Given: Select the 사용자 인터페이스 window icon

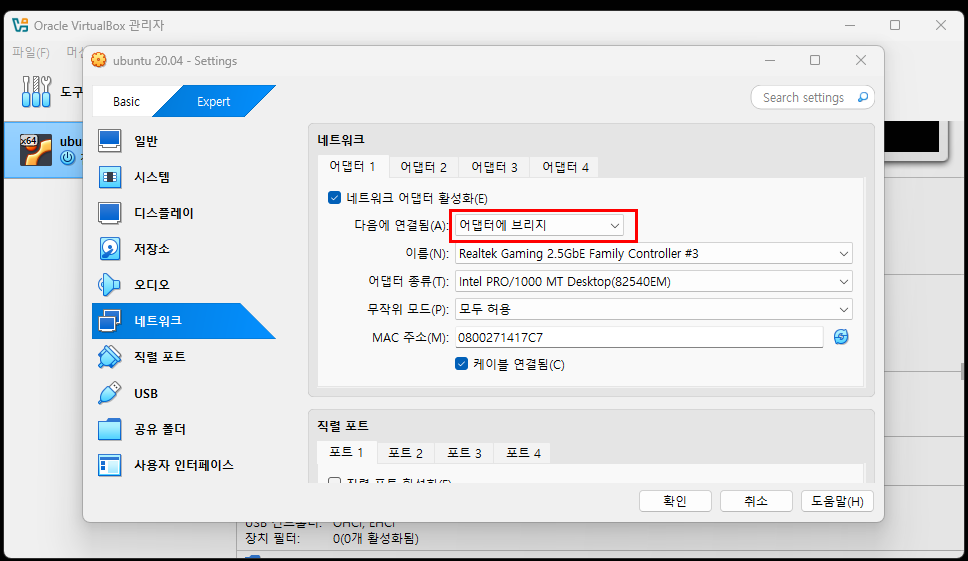Looking at the screenshot, I should pyautogui.click(x=109, y=465).
